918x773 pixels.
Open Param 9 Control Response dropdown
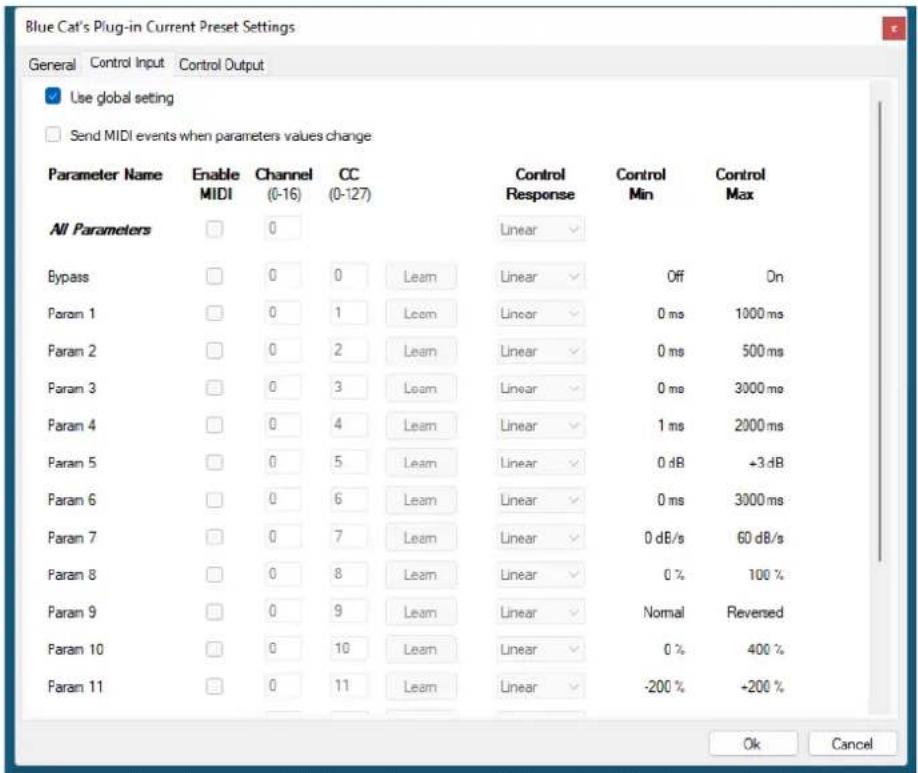pos(540,613)
